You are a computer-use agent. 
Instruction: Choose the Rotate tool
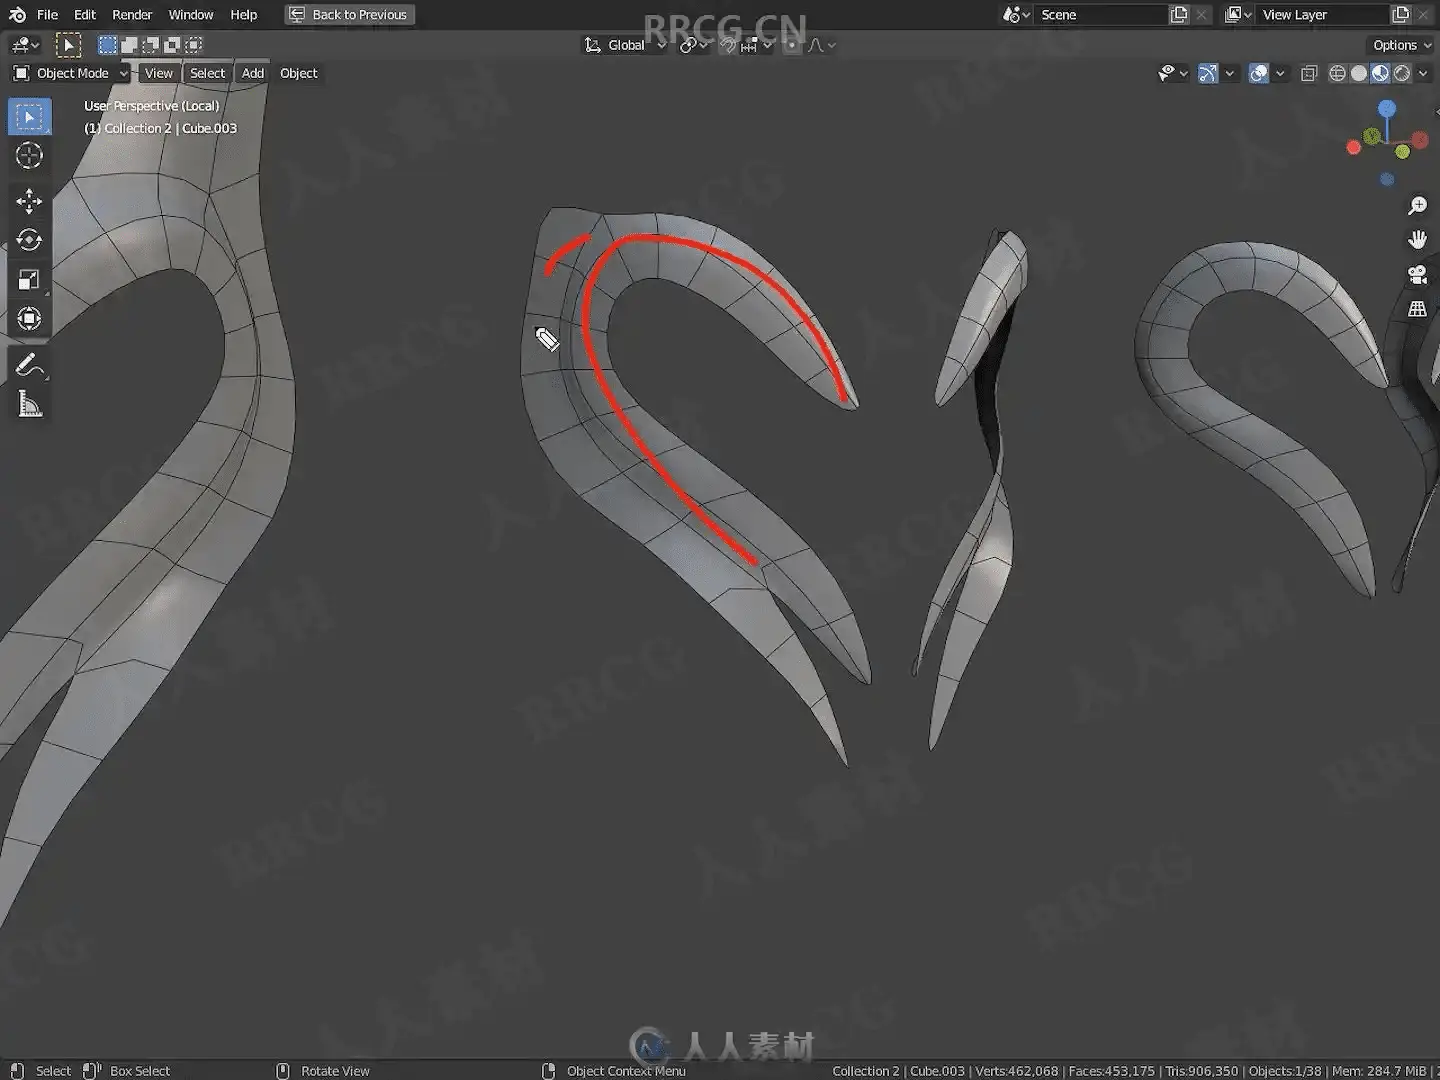tap(29, 240)
